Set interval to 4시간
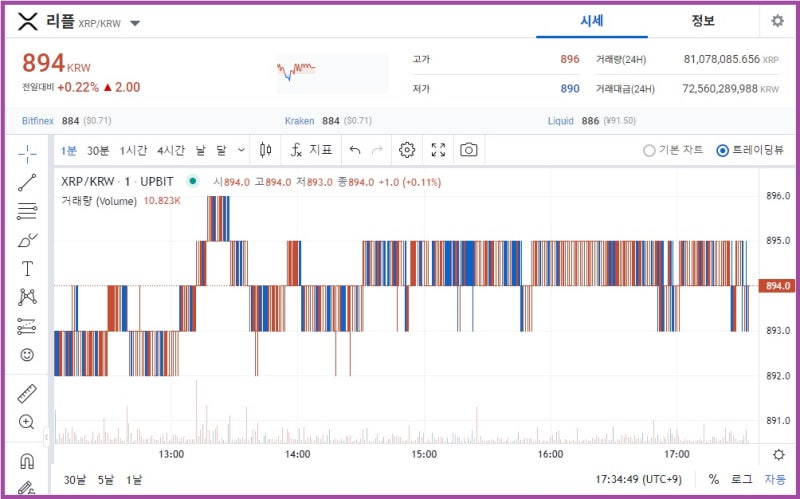800x499 pixels. point(170,151)
